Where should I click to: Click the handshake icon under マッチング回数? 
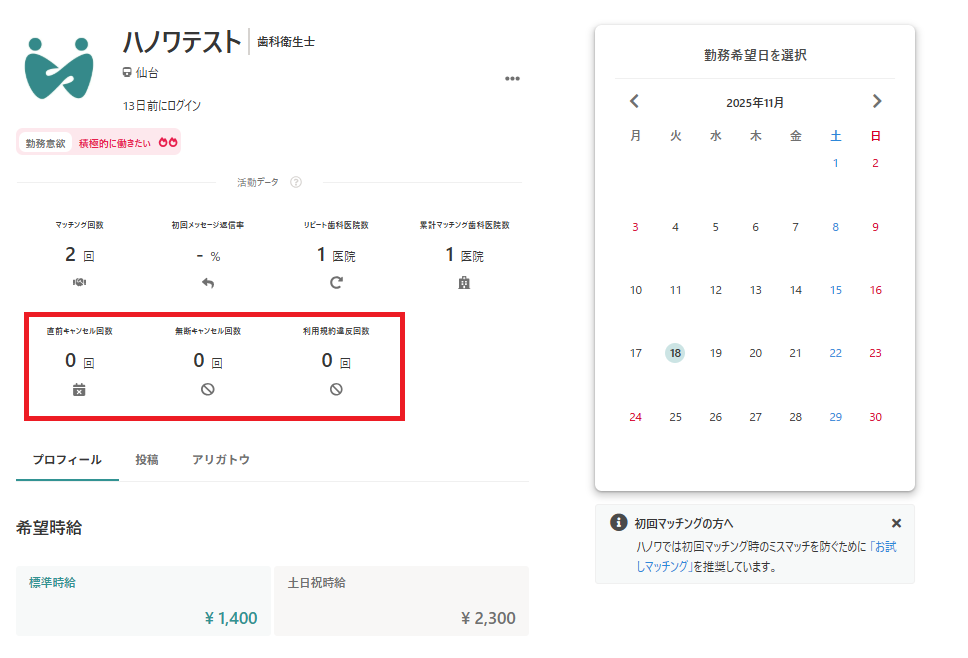79,283
